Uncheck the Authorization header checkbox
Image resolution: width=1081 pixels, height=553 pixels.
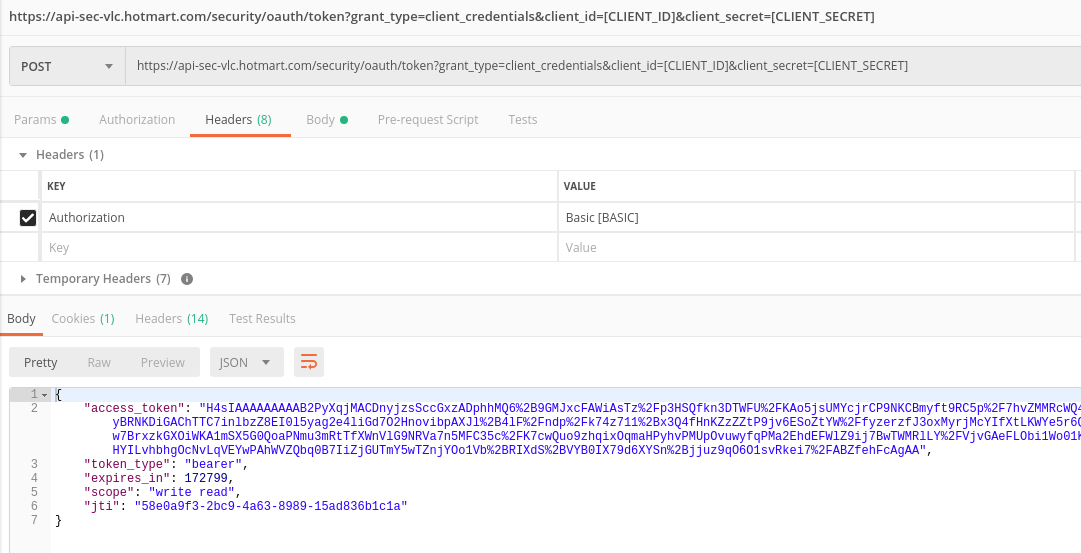(x=28, y=218)
